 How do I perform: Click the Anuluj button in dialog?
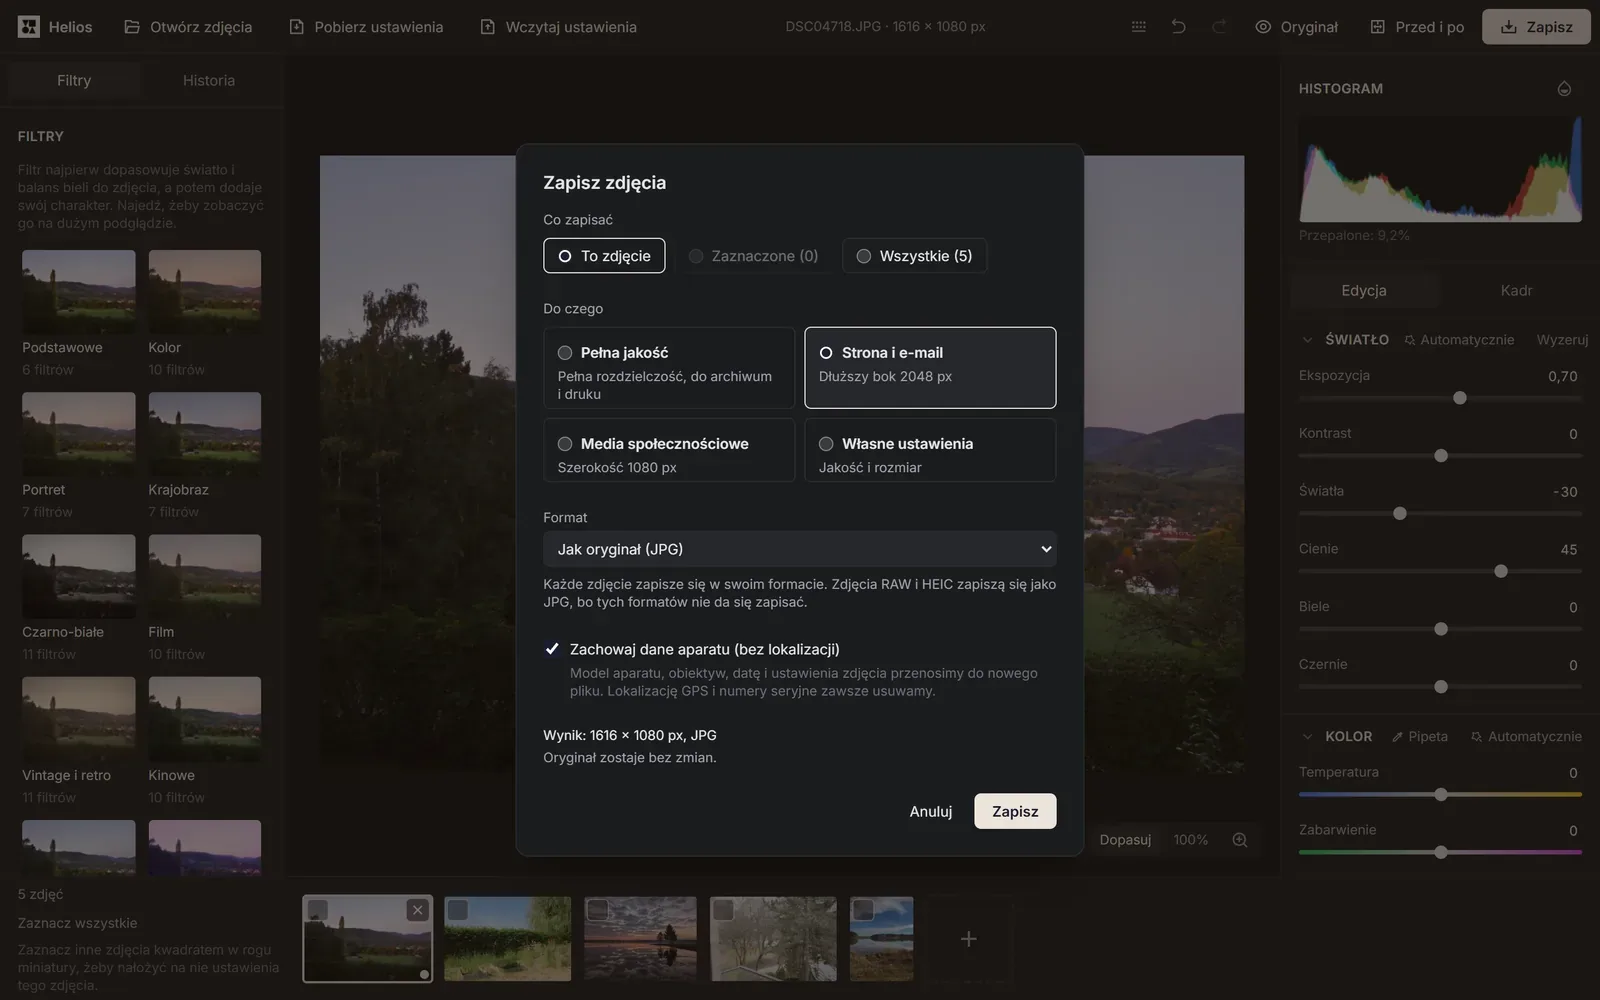pos(931,811)
